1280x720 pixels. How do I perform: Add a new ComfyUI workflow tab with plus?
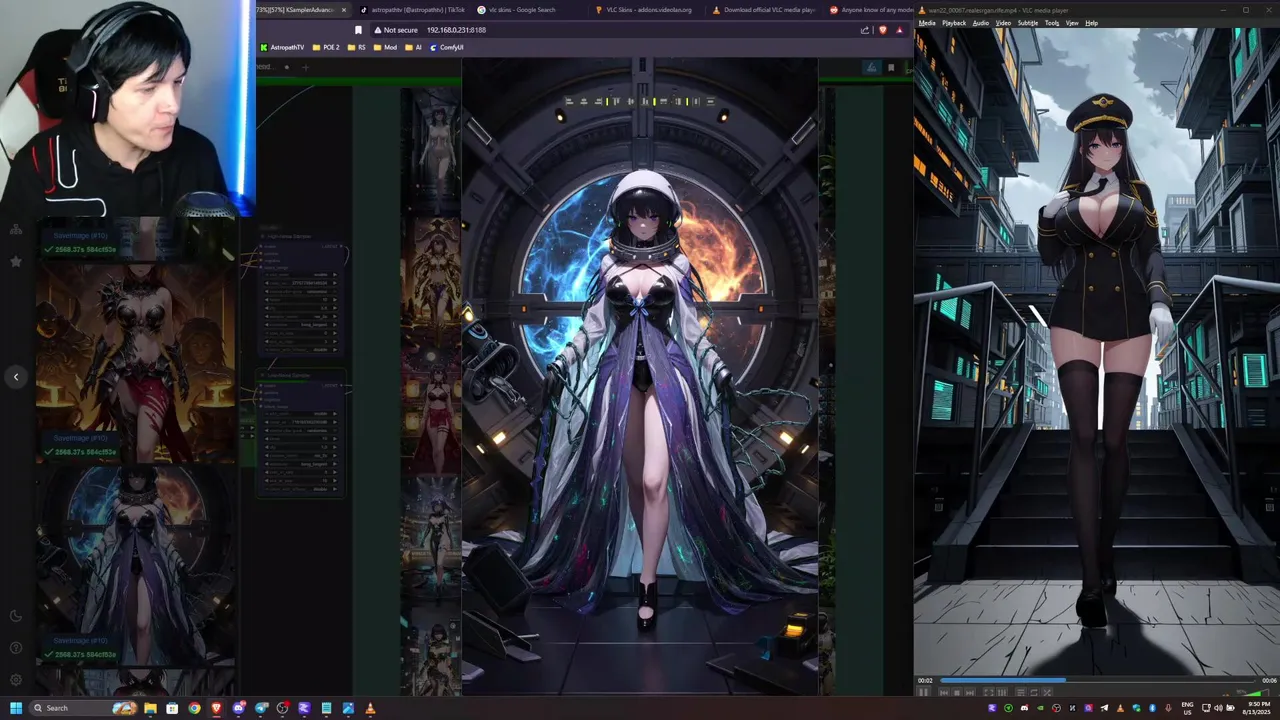tap(305, 67)
